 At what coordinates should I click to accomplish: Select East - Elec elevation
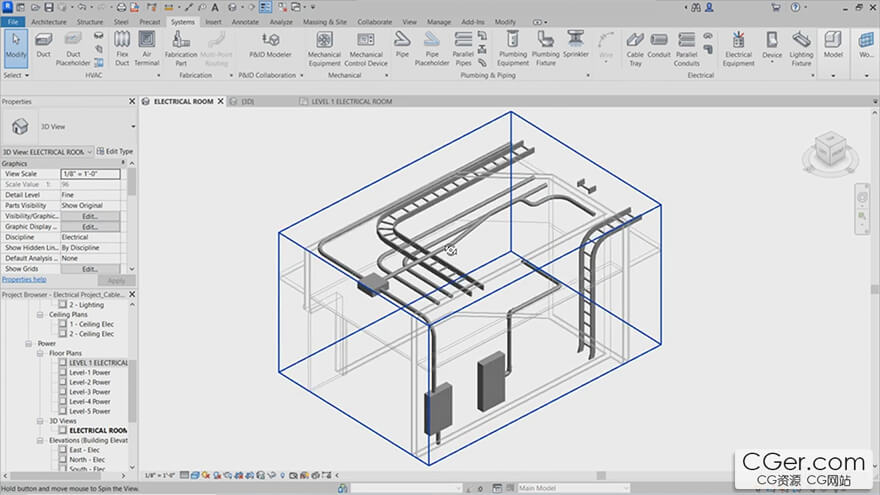(x=84, y=450)
